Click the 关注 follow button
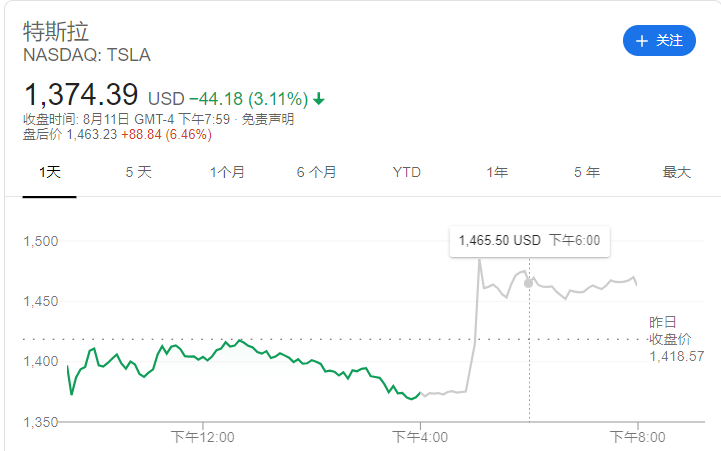721x451 pixels. (659, 41)
